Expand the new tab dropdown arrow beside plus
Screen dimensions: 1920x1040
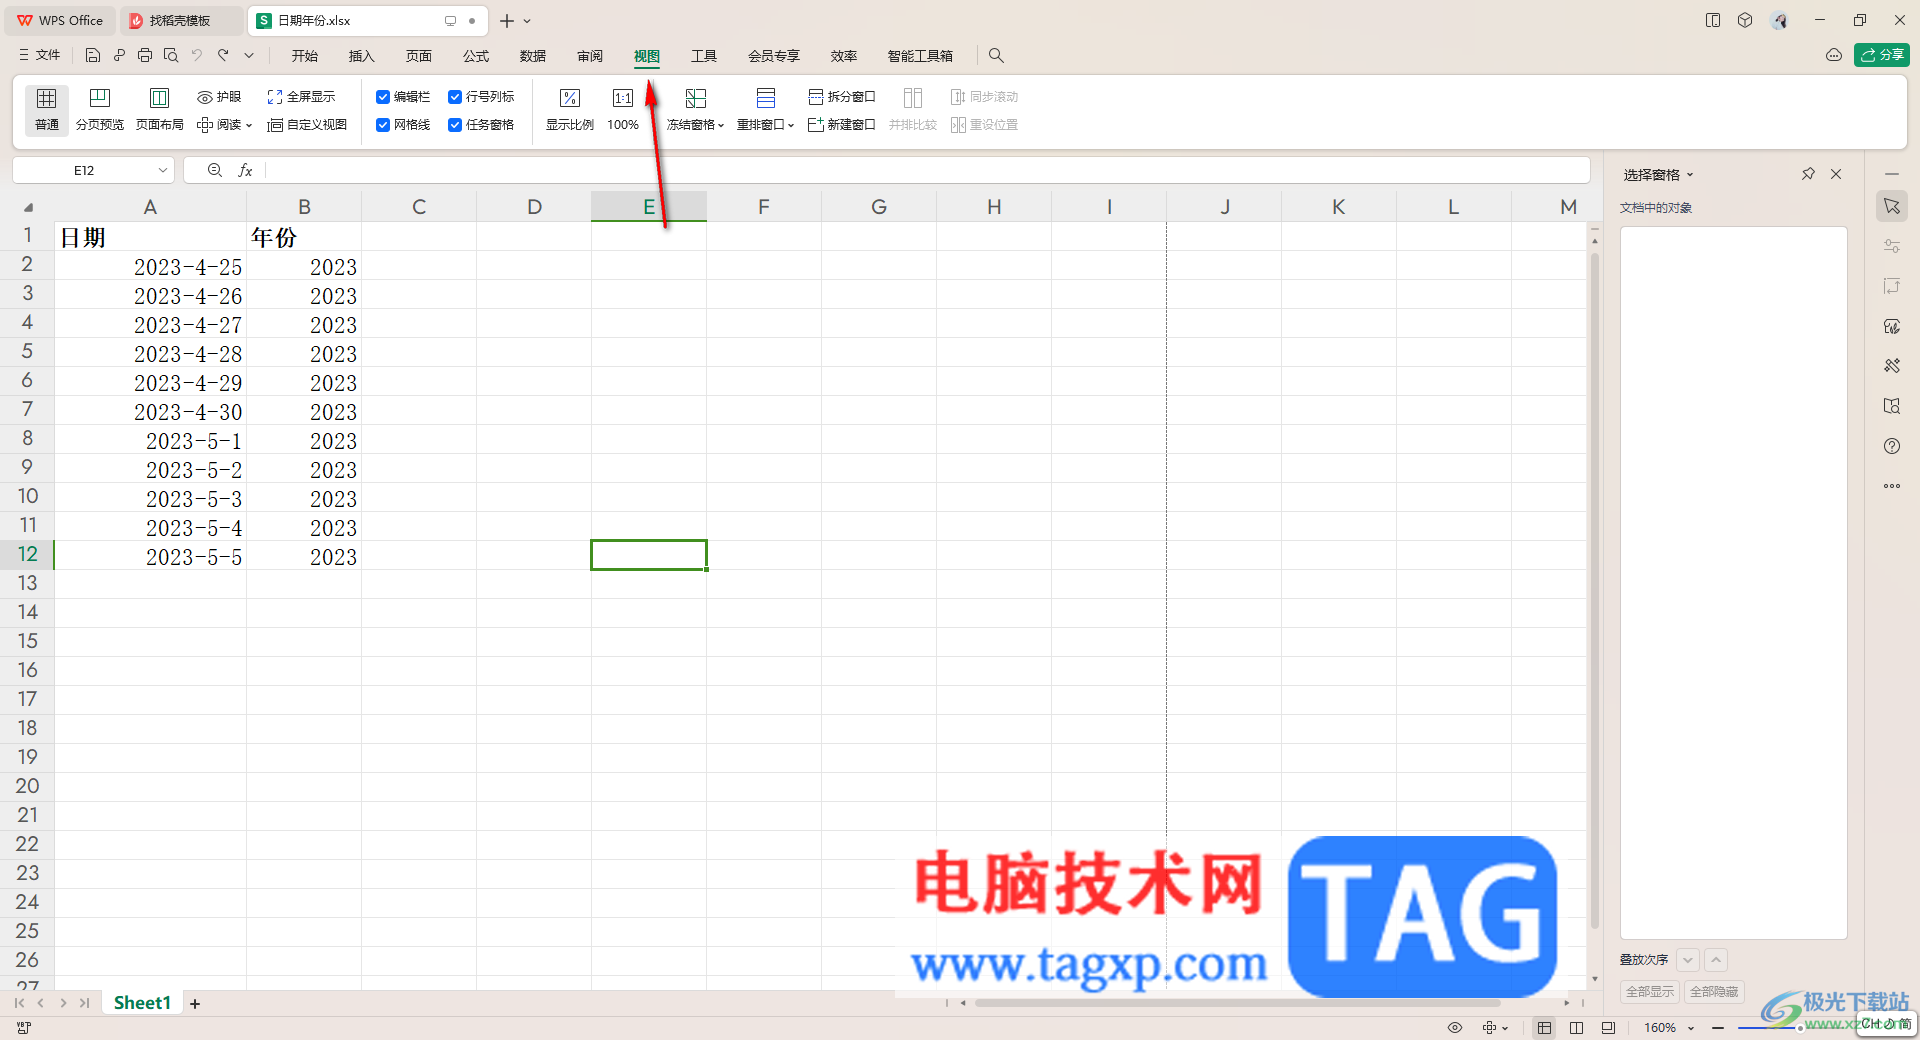click(527, 21)
